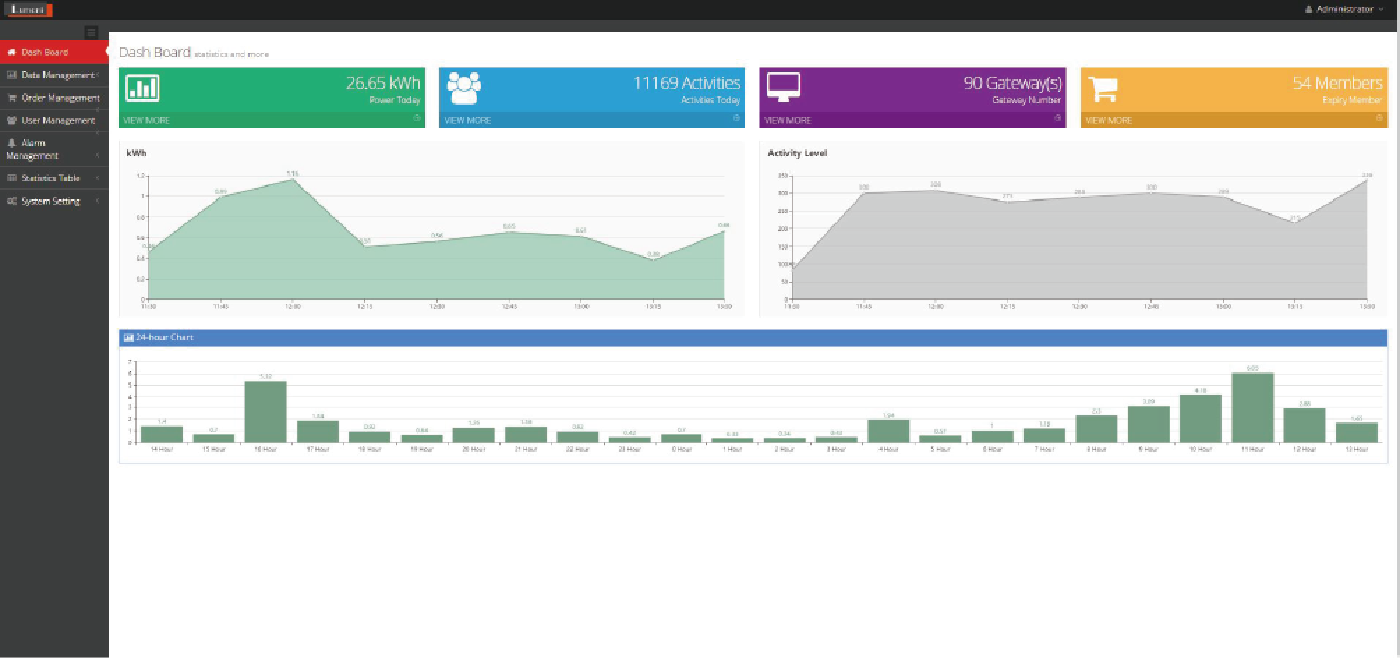The height and width of the screenshot is (658, 1400).
Task: Click the 14 Hour bar in the 24-hour chart
Action: point(162,434)
